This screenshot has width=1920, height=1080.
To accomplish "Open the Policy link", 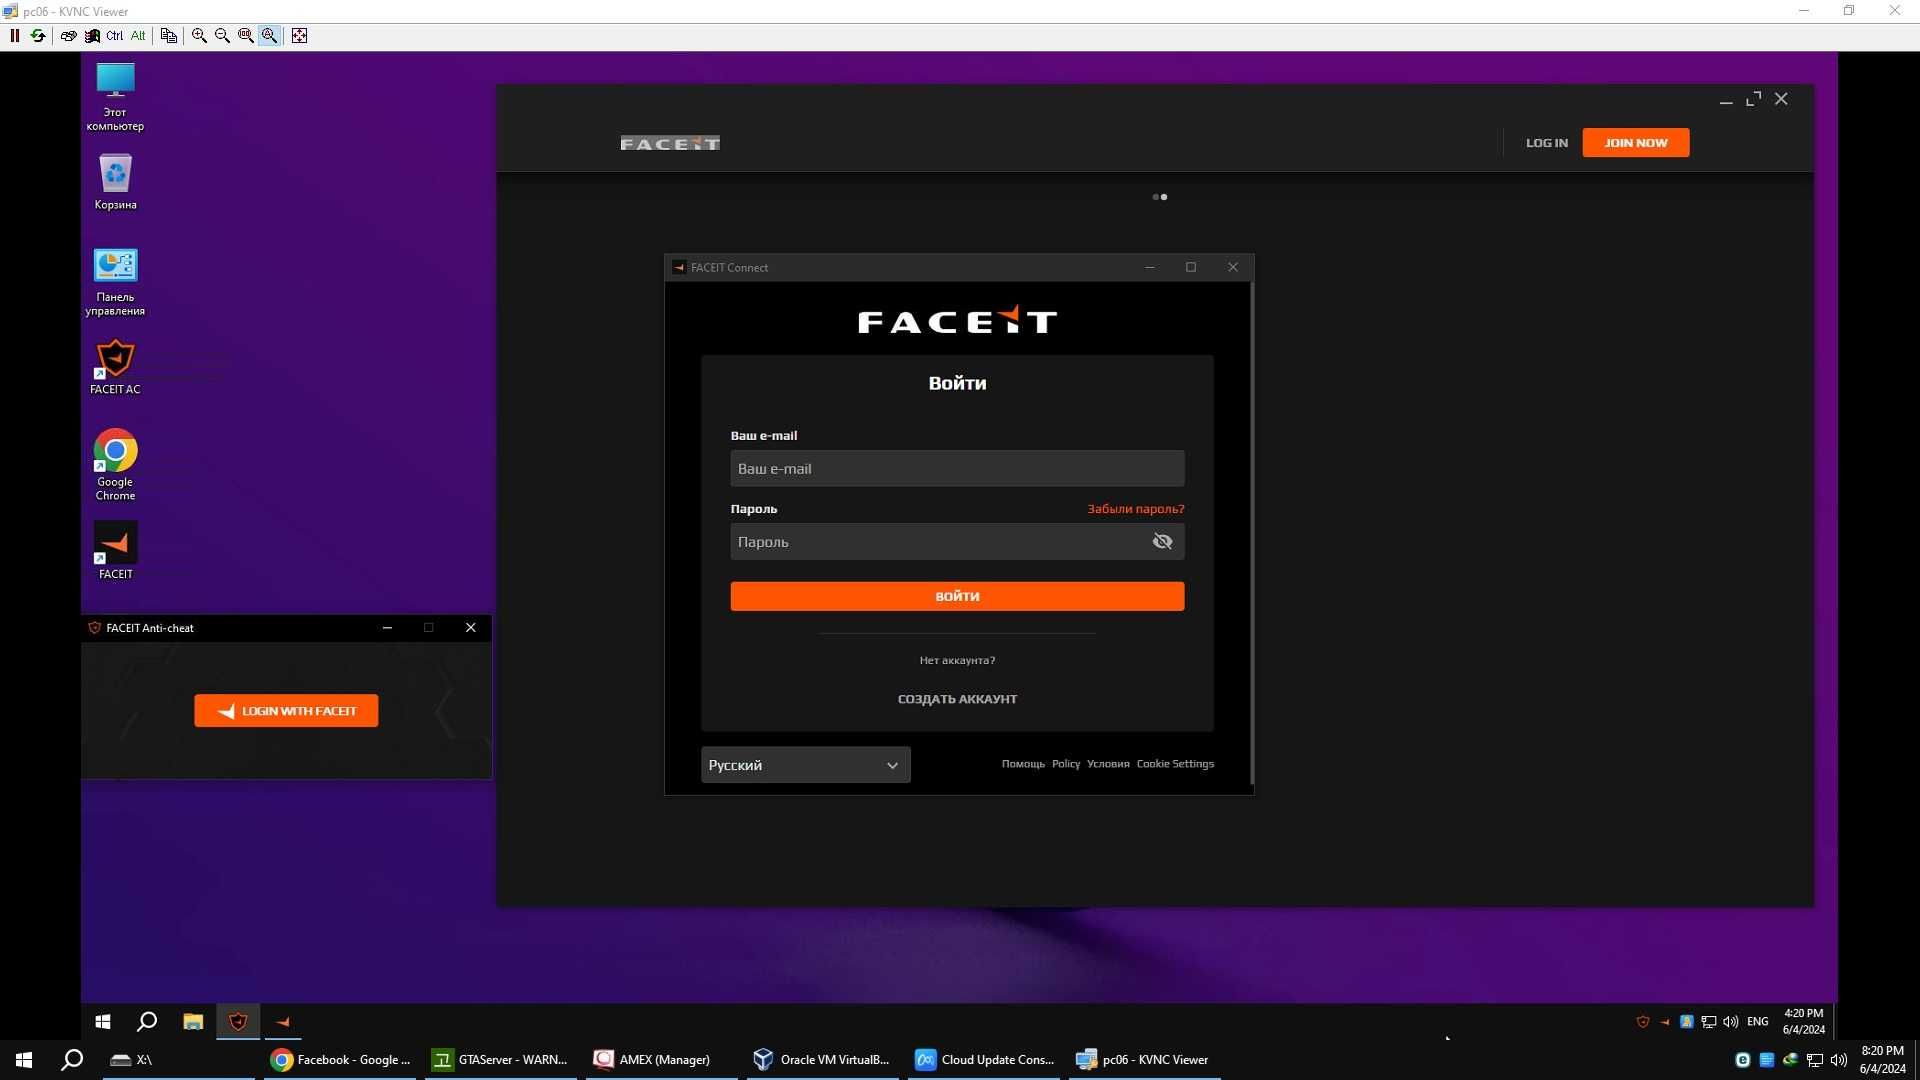I will click(x=1066, y=764).
